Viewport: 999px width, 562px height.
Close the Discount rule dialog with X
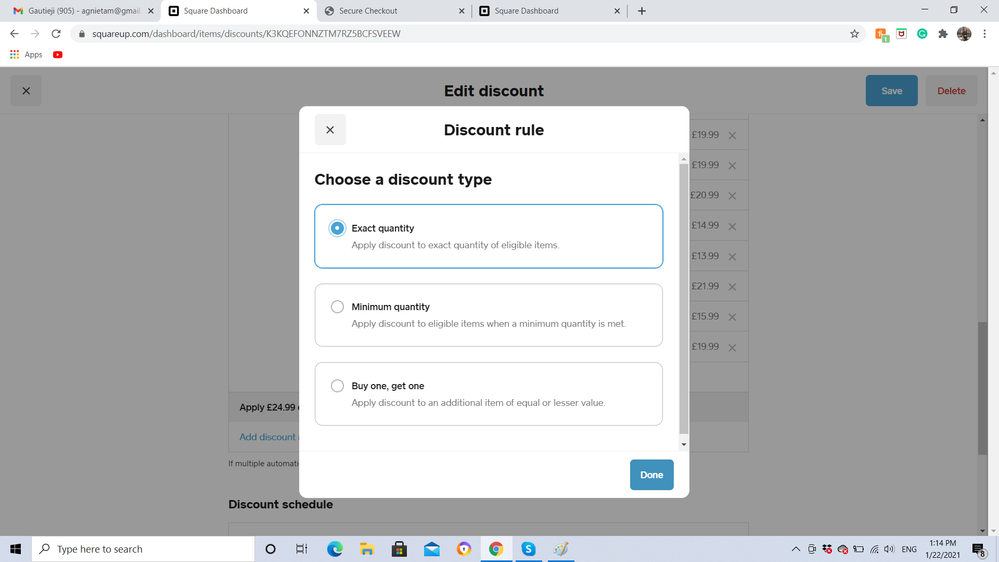[x=330, y=130]
